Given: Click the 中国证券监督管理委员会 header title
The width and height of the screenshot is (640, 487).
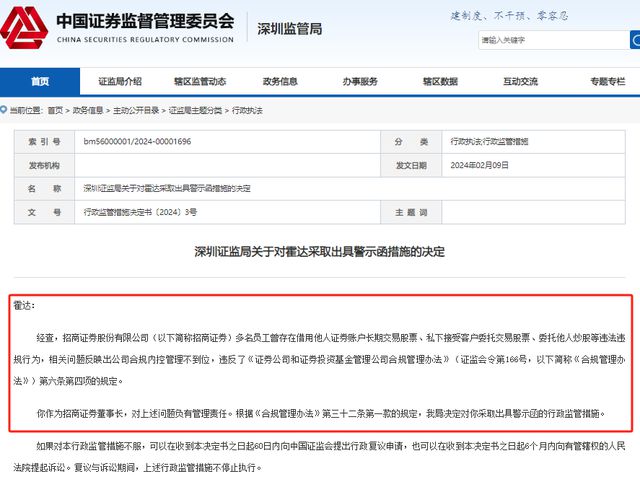Looking at the screenshot, I should (145, 21).
